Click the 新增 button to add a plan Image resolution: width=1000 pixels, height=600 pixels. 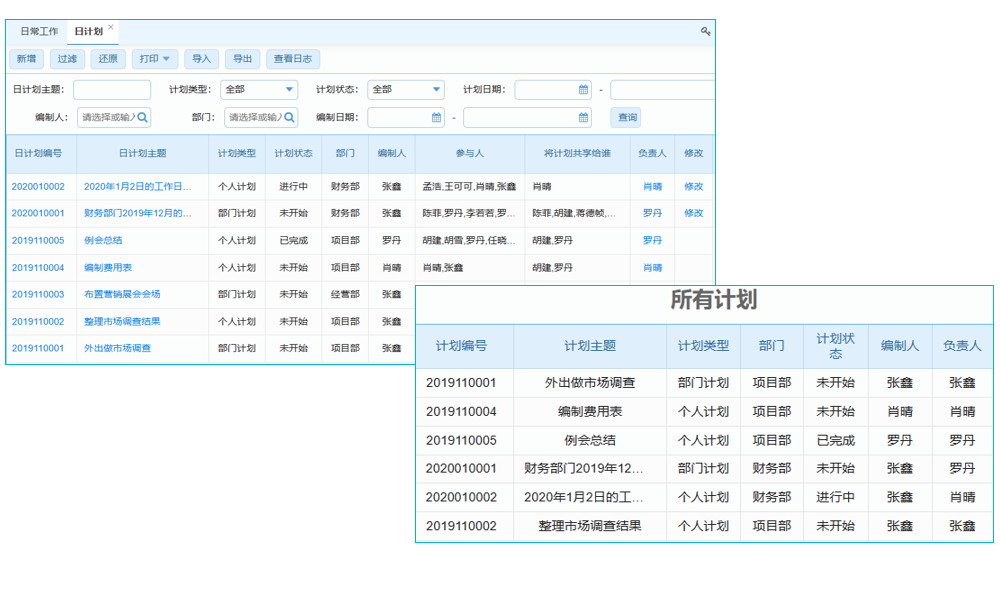(26, 59)
